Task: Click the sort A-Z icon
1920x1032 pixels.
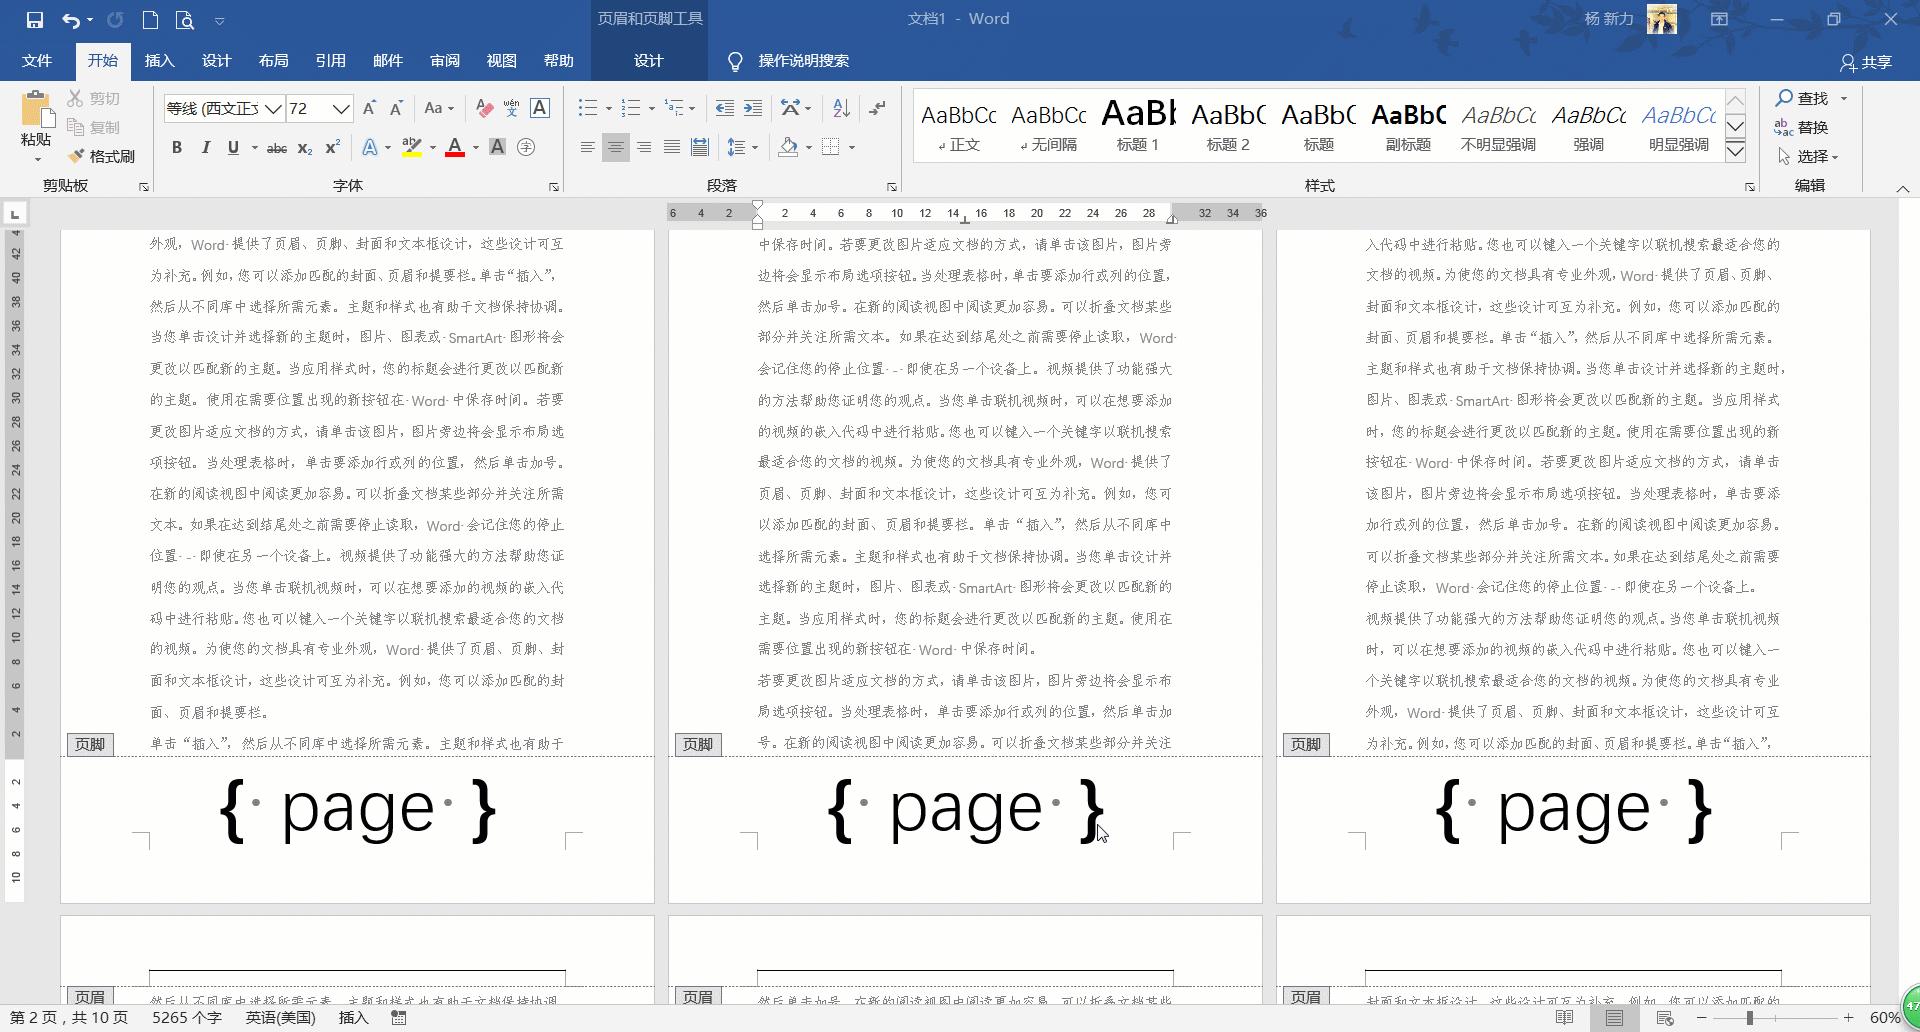Action: pyautogui.click(x=841, y=108)
